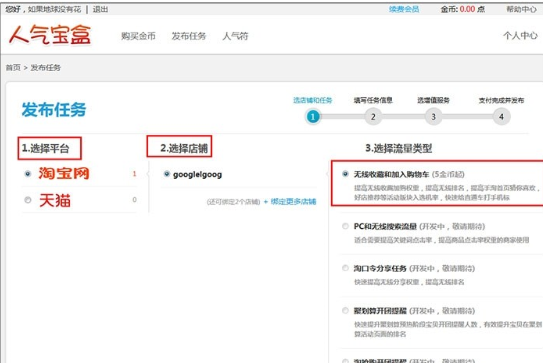Click the 金币: 0.00 点 balance text
Viewport: 543px width, 363px height.
click(463, 9)
